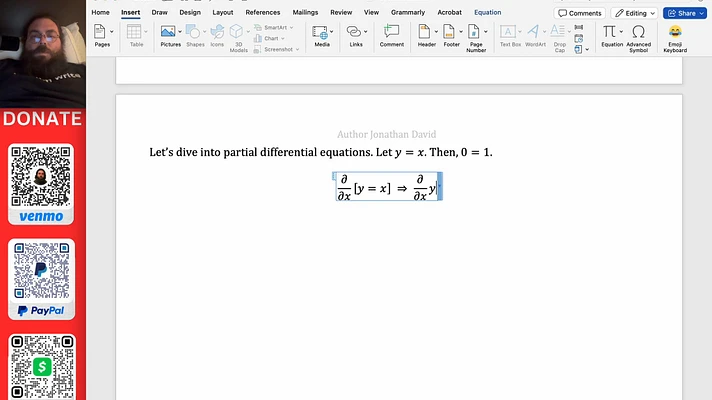
Task: Click the Text Box icon
Action: (507, 32)
